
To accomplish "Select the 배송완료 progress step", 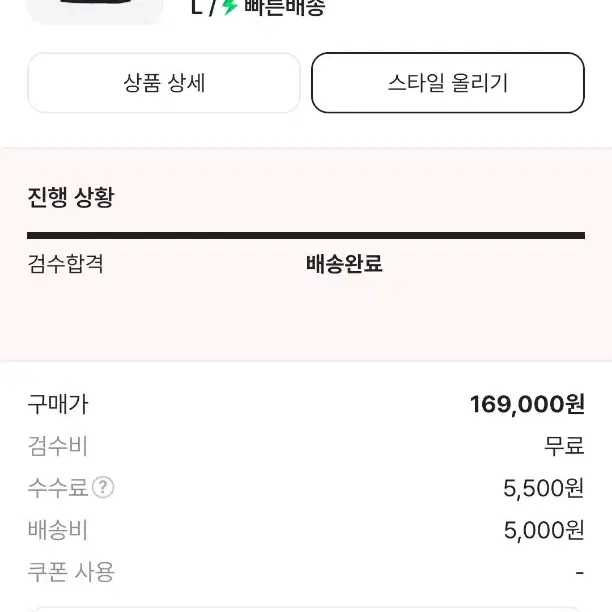I will pyautogui.click(x=344, y=263).
